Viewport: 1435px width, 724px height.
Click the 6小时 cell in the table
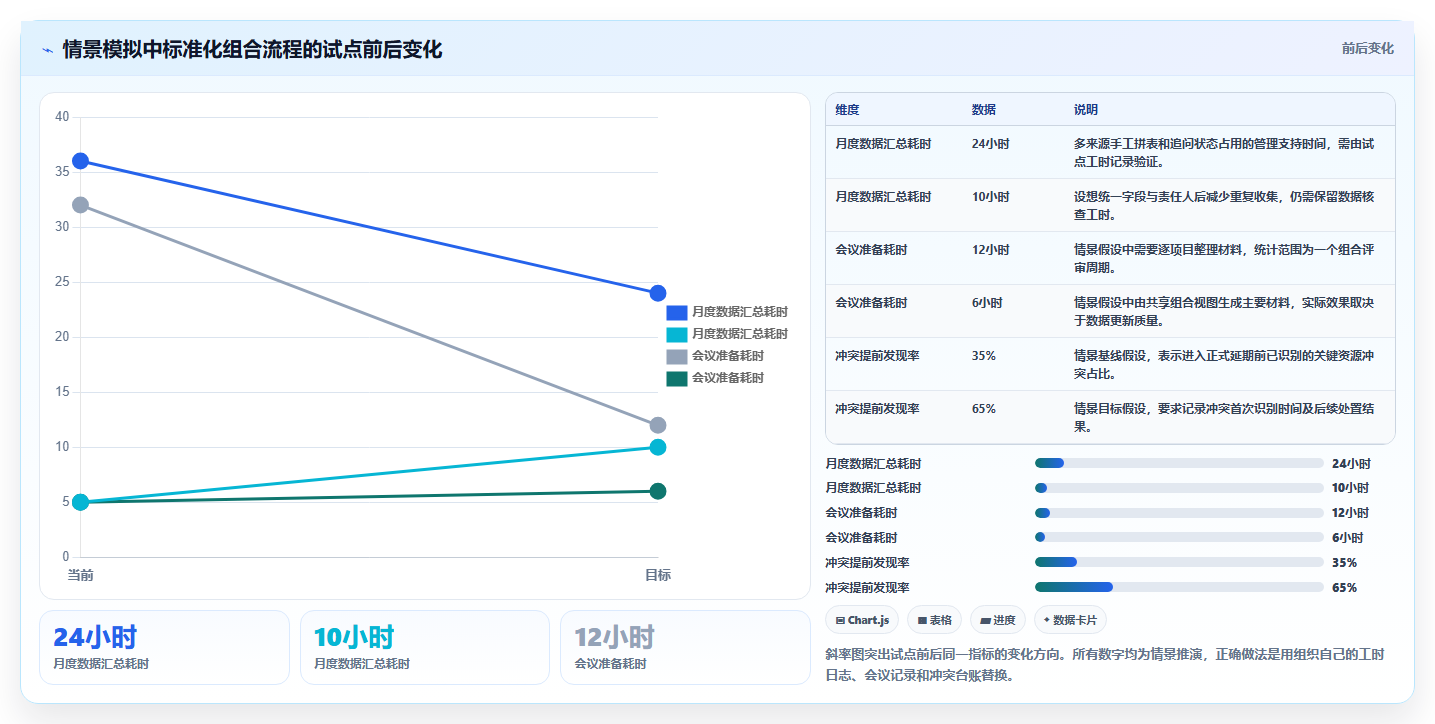pyautogui.click(x=987, y=303)
